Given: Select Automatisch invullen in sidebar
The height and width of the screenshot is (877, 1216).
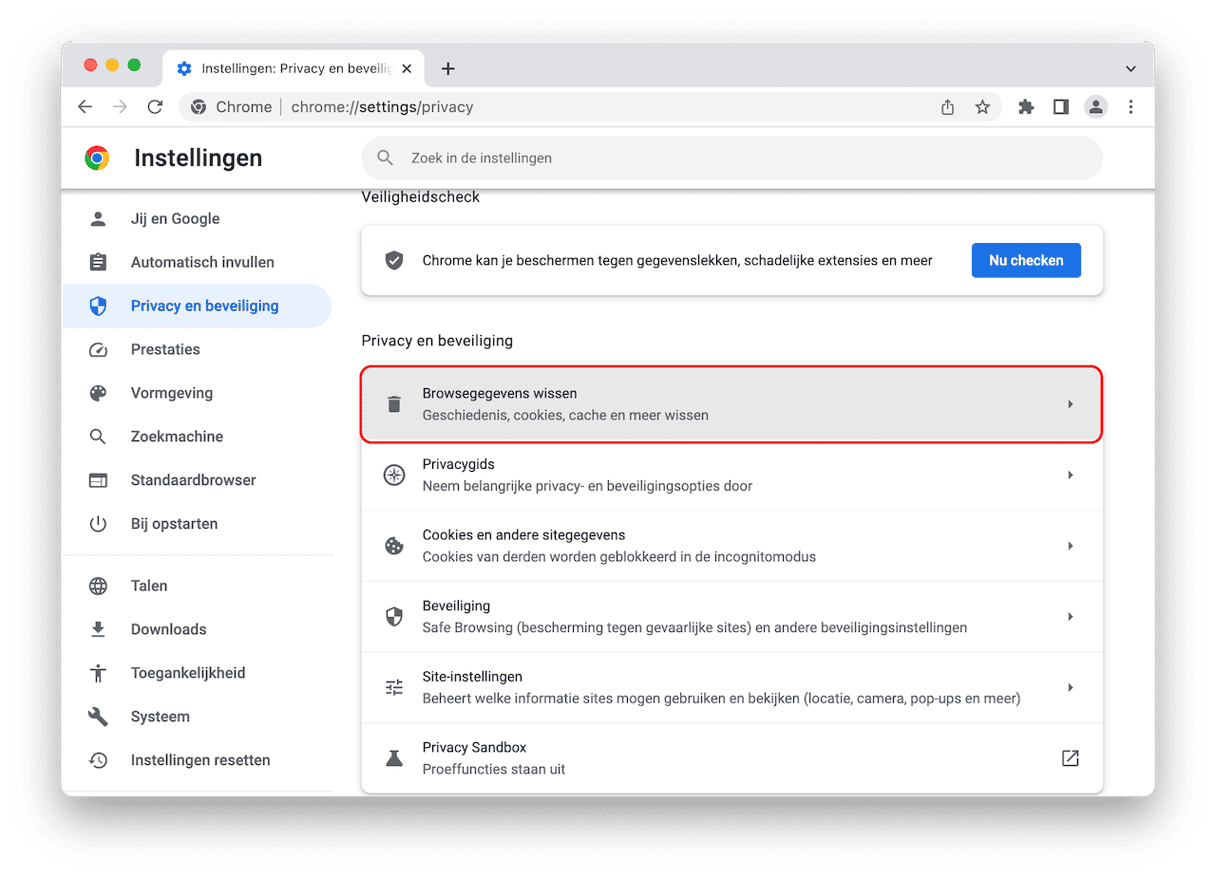Looking at the screenshot, I should [202, 262].
